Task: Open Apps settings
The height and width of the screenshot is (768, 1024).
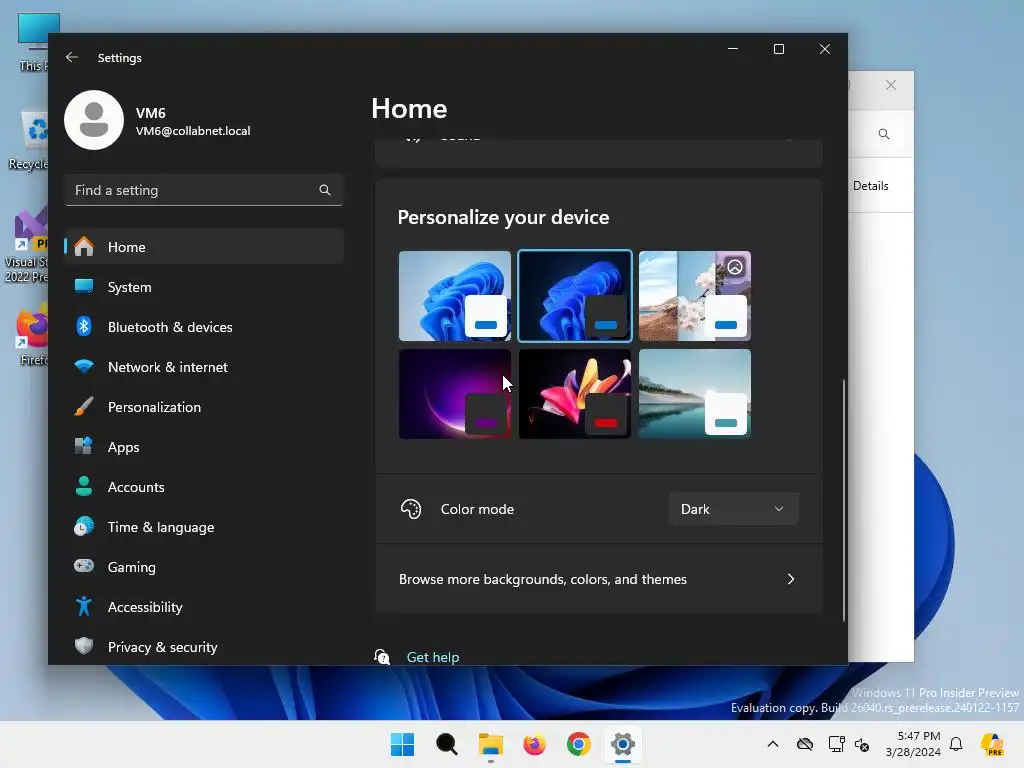Action: pos(204,447)
